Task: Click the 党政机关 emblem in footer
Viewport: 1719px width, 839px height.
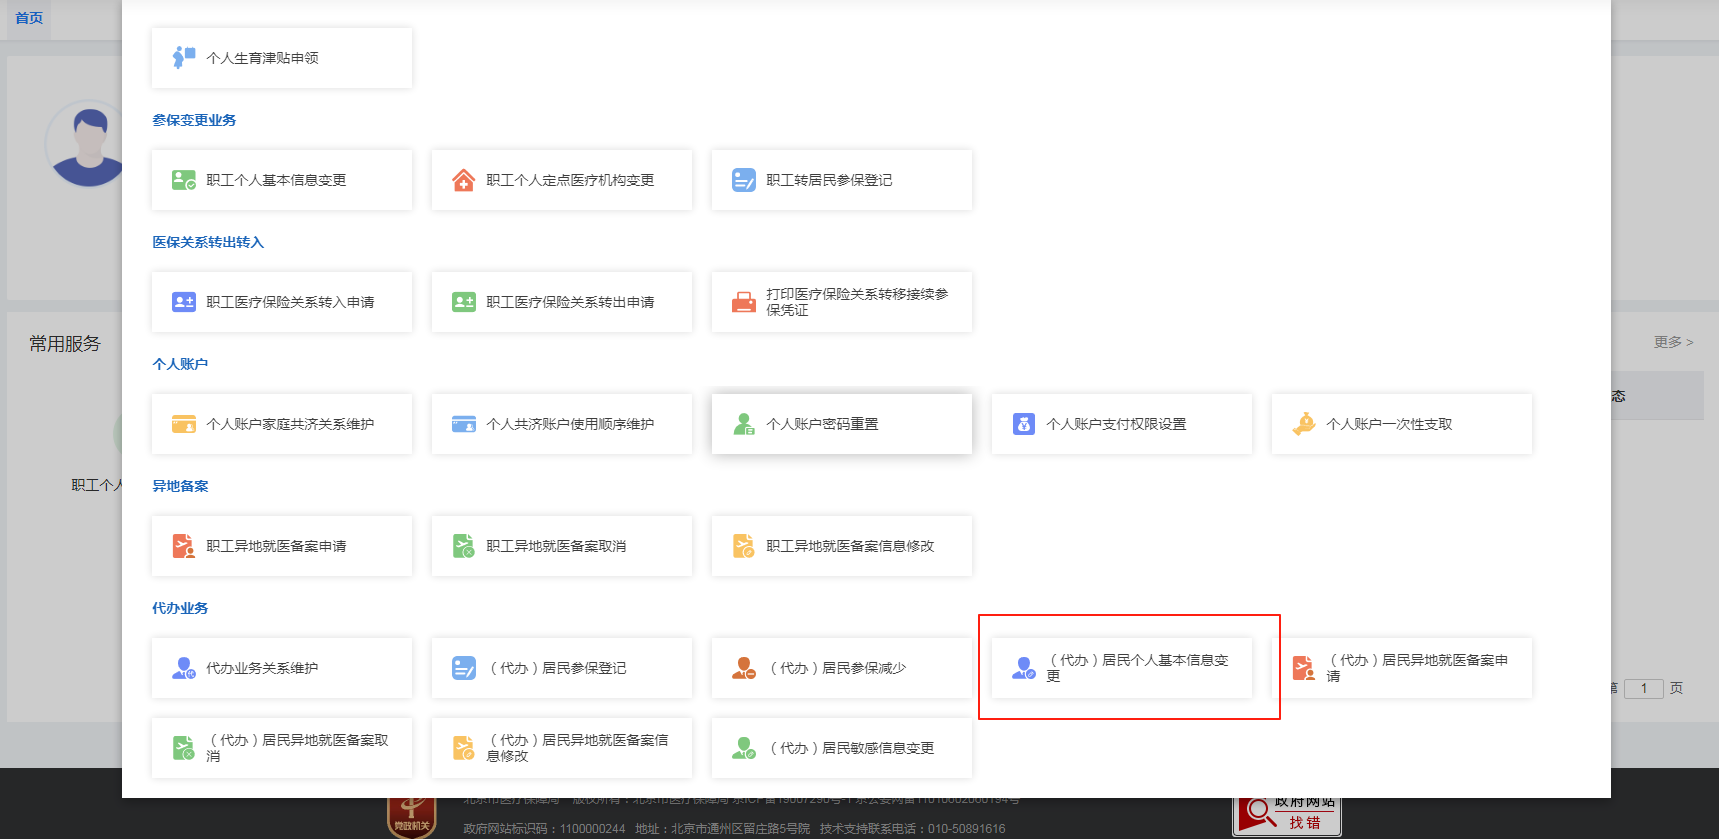Action: tap(412, 817)
